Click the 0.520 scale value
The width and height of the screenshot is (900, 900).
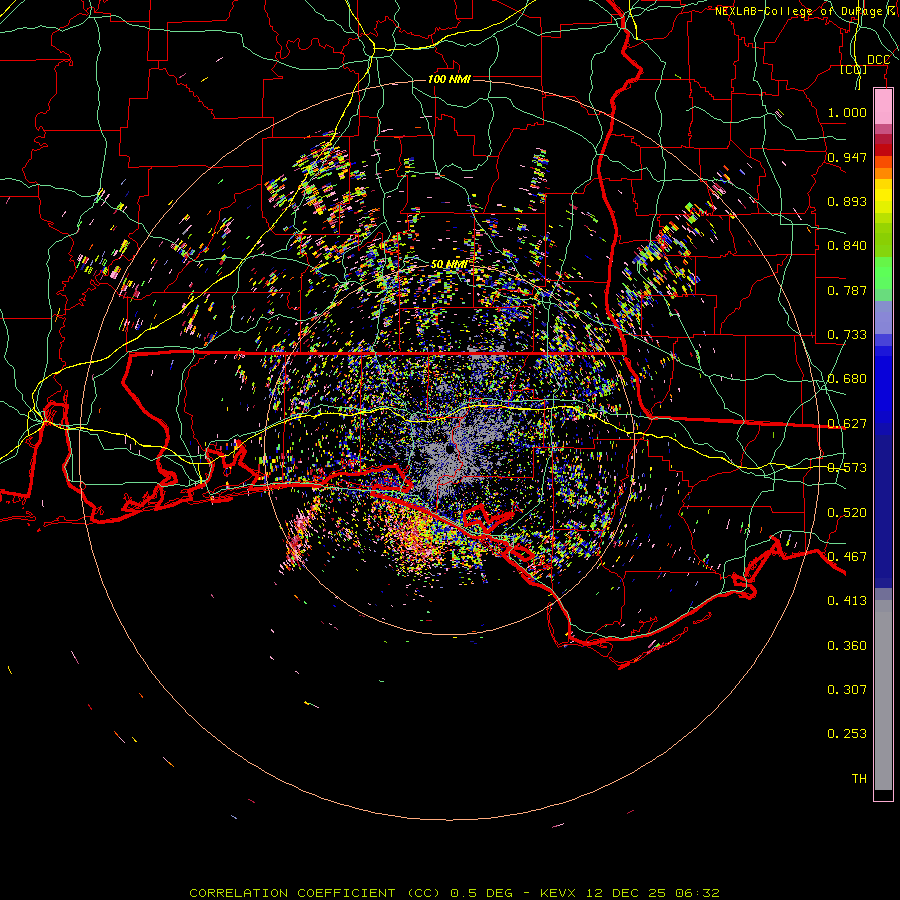coord(847,513)
